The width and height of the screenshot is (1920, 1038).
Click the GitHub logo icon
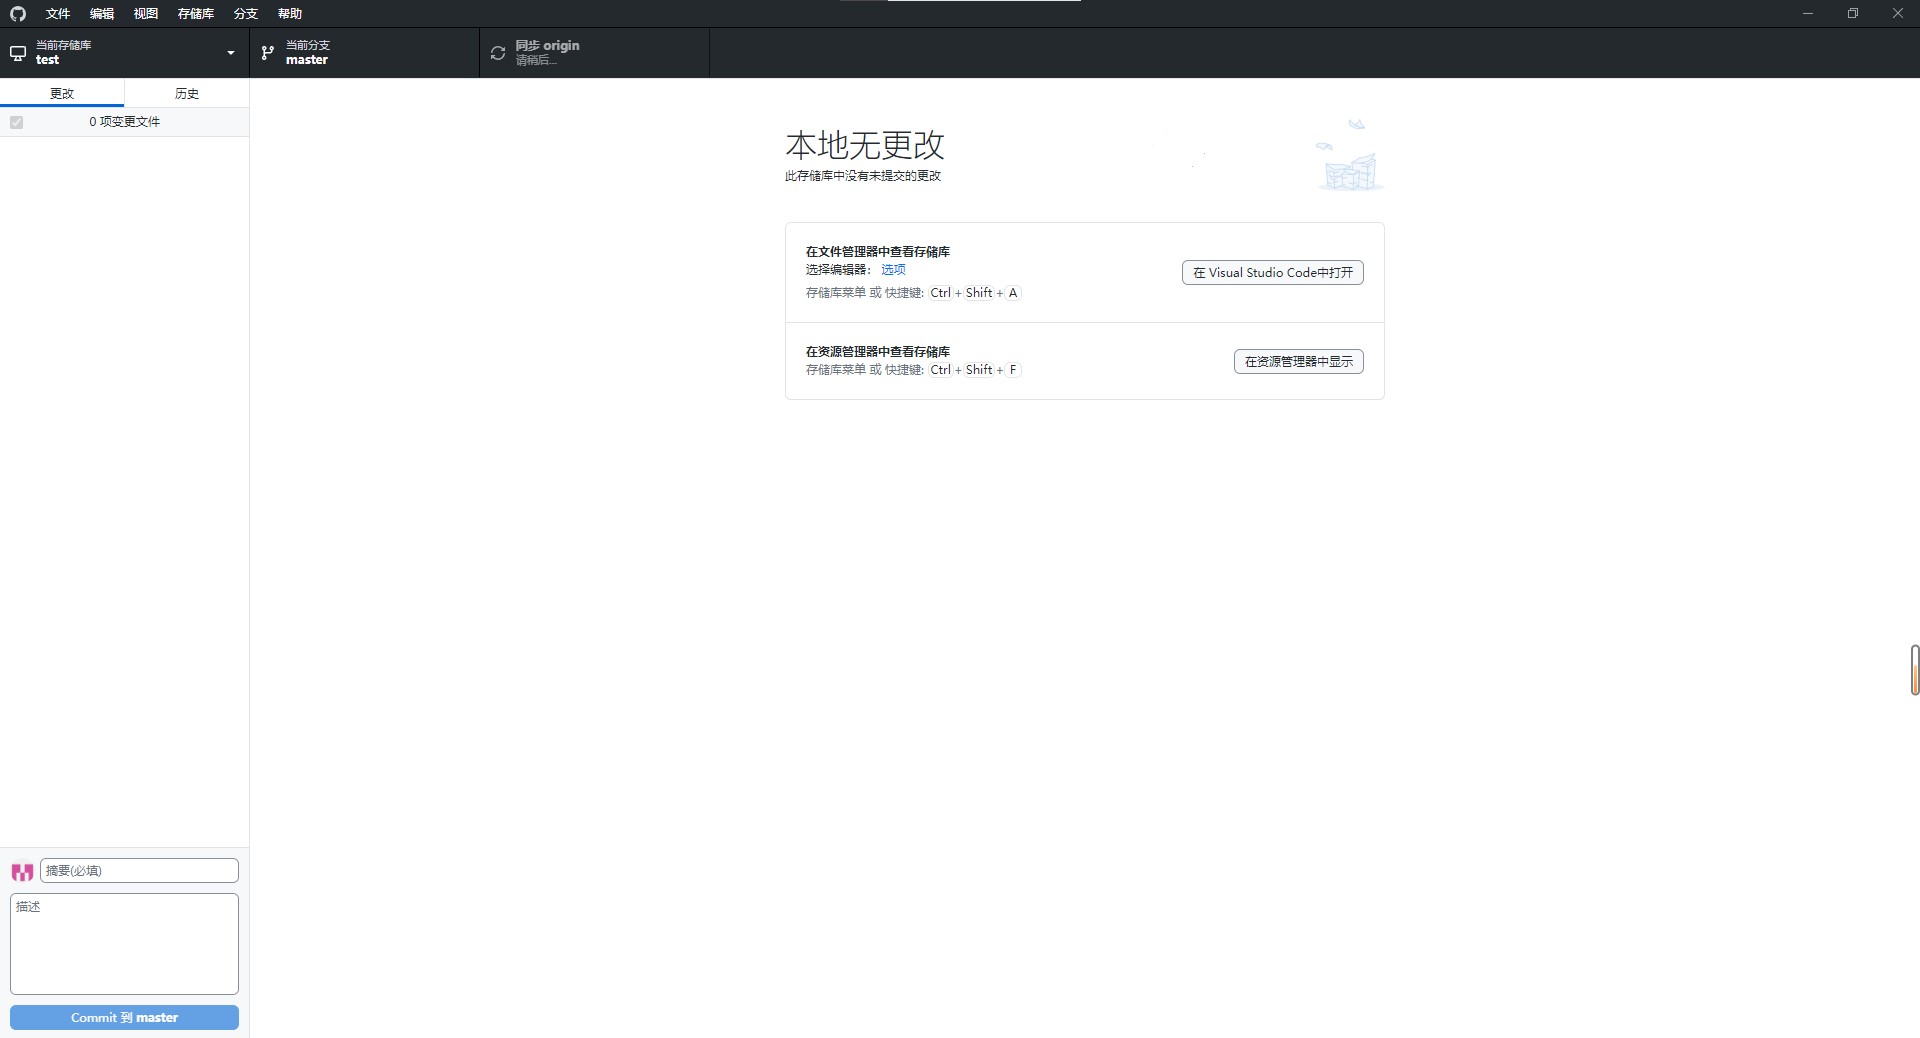click(18, 14)
